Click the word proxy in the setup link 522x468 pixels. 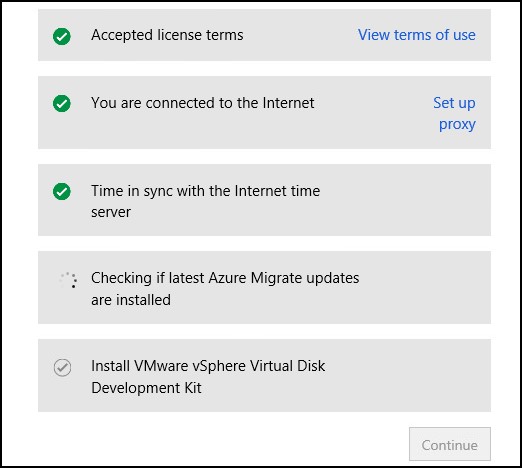click(x=457, y=125)
